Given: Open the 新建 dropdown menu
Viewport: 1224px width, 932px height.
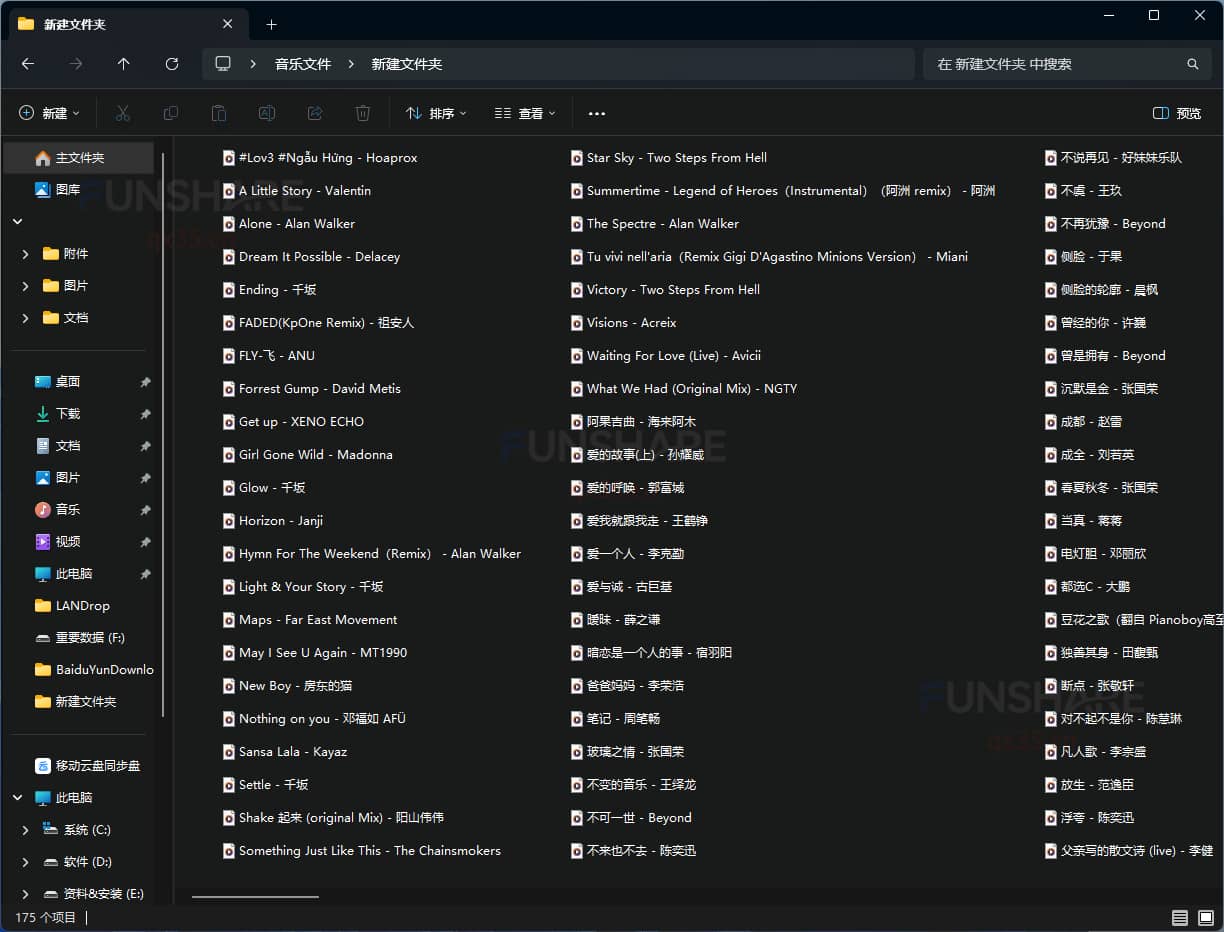Looking at the screenshot, I should click(x=49, y=113).
